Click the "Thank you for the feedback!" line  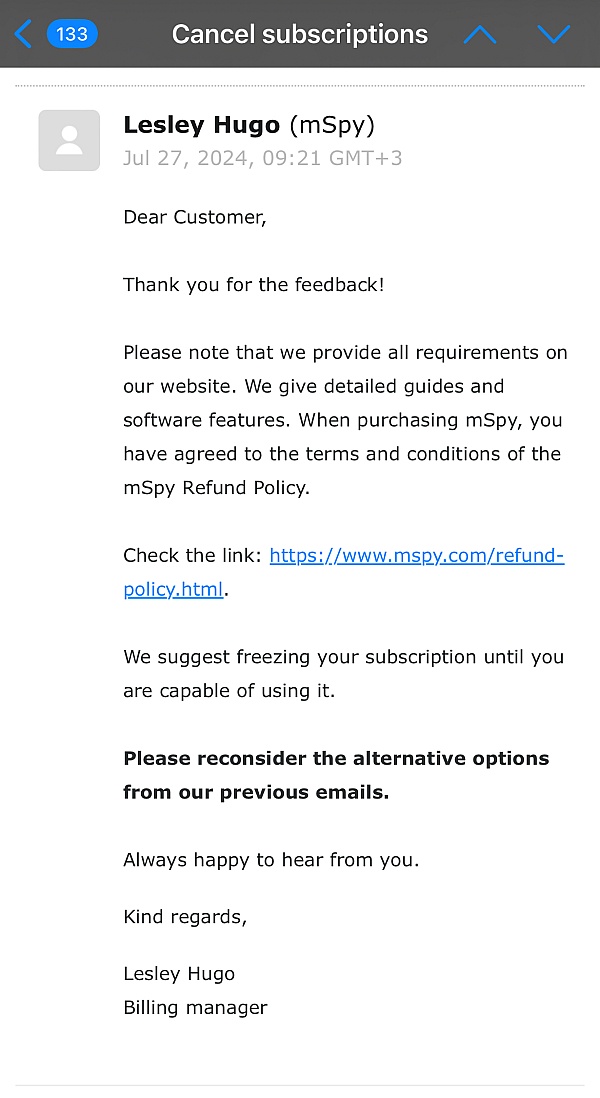tap(254, 285)
